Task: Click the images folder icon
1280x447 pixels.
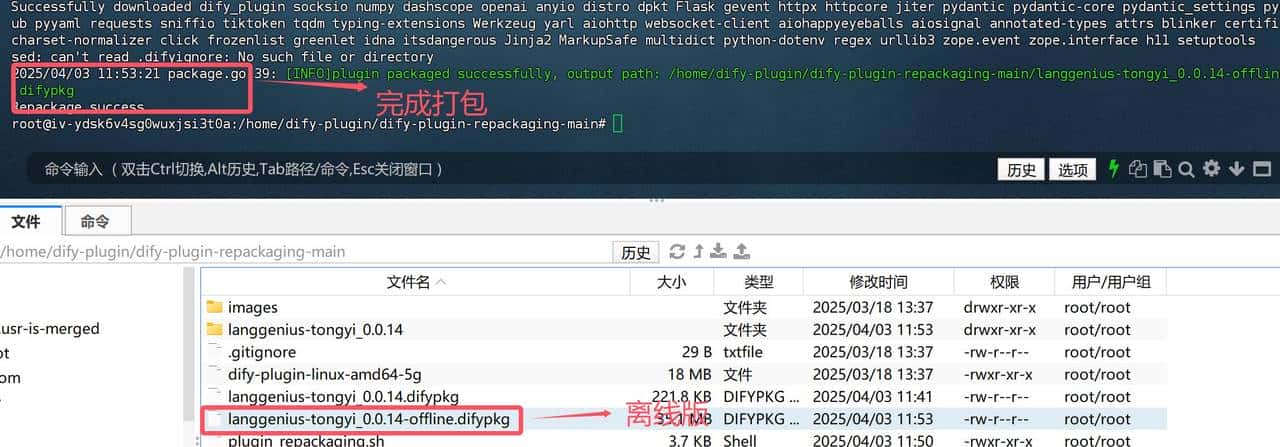Action: point(214,307)
